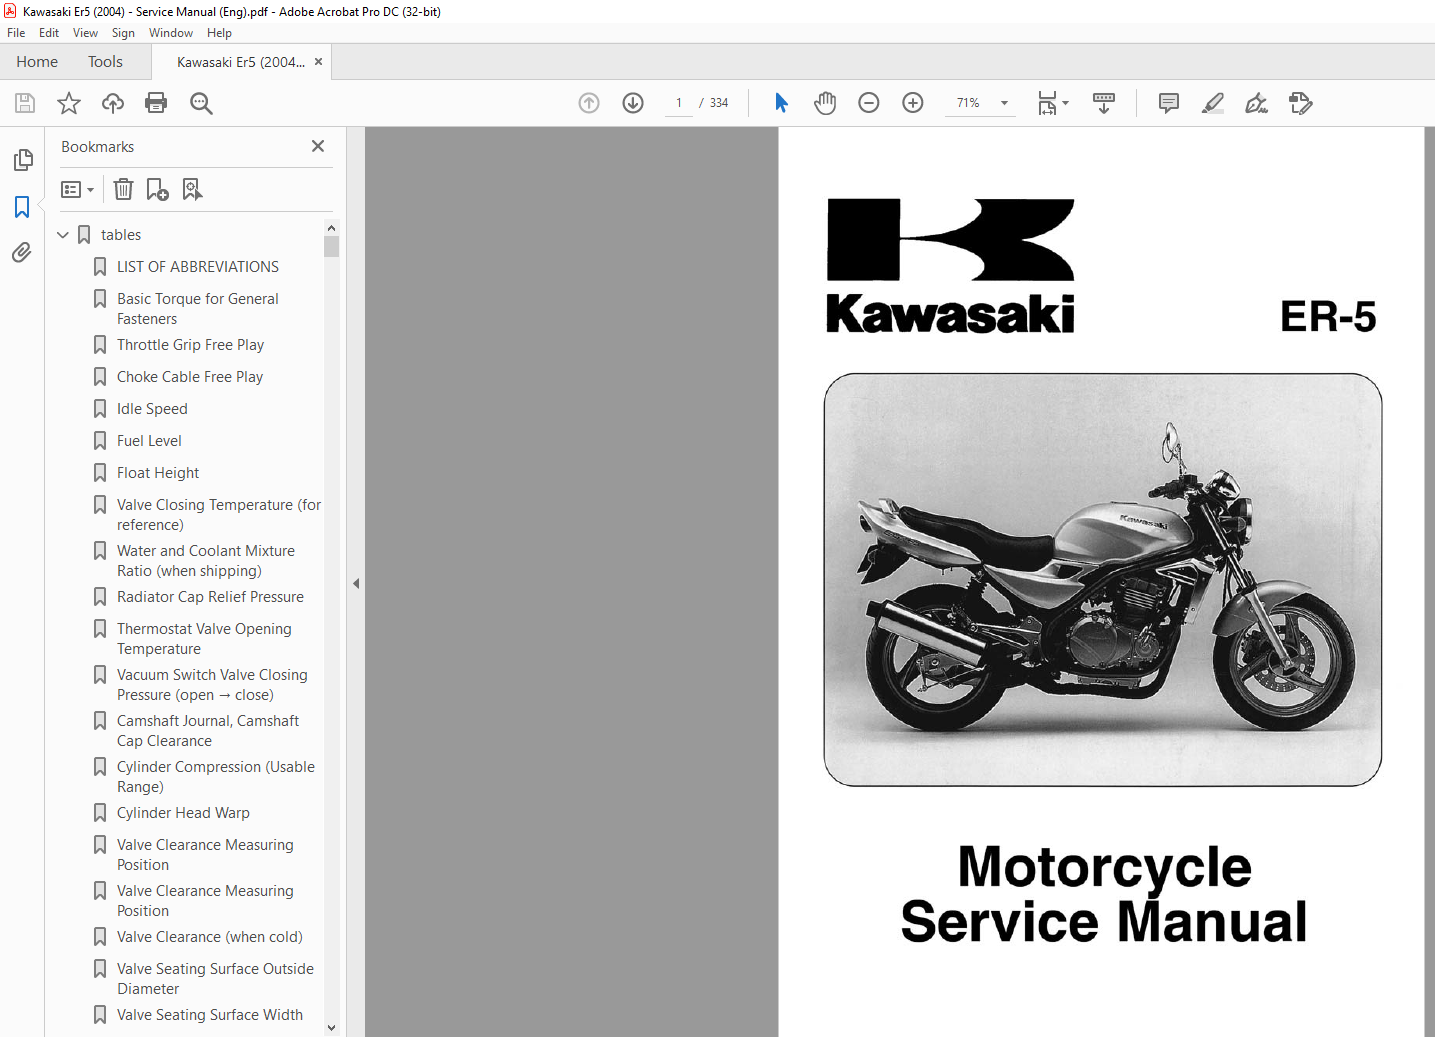The image size is (1435, 1037).
Task: Close the Kawasaki Er5 document tab
Action: click(318, 62)
